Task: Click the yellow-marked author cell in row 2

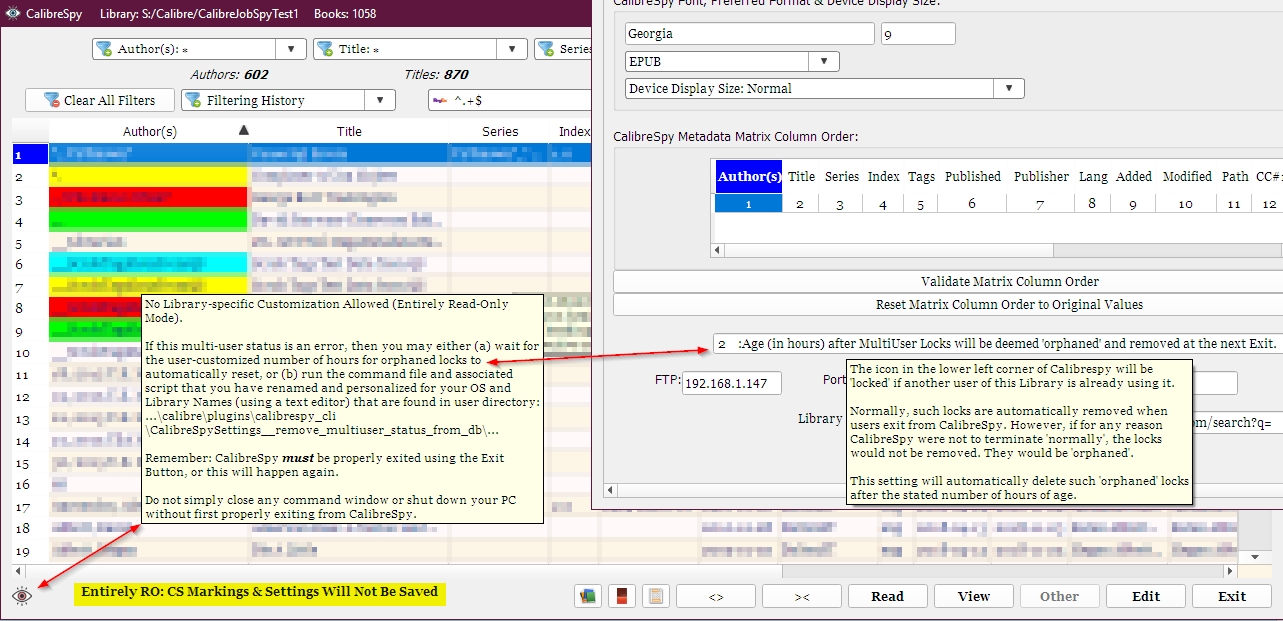Action: coord(149,176)
